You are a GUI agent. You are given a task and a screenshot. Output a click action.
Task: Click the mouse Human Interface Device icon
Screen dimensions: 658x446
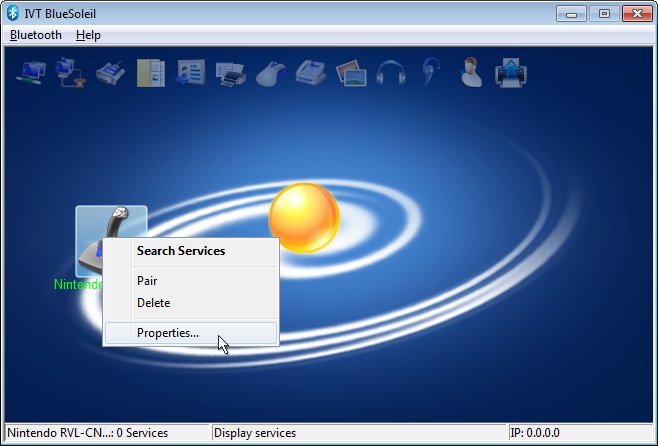tap(271, 74)
